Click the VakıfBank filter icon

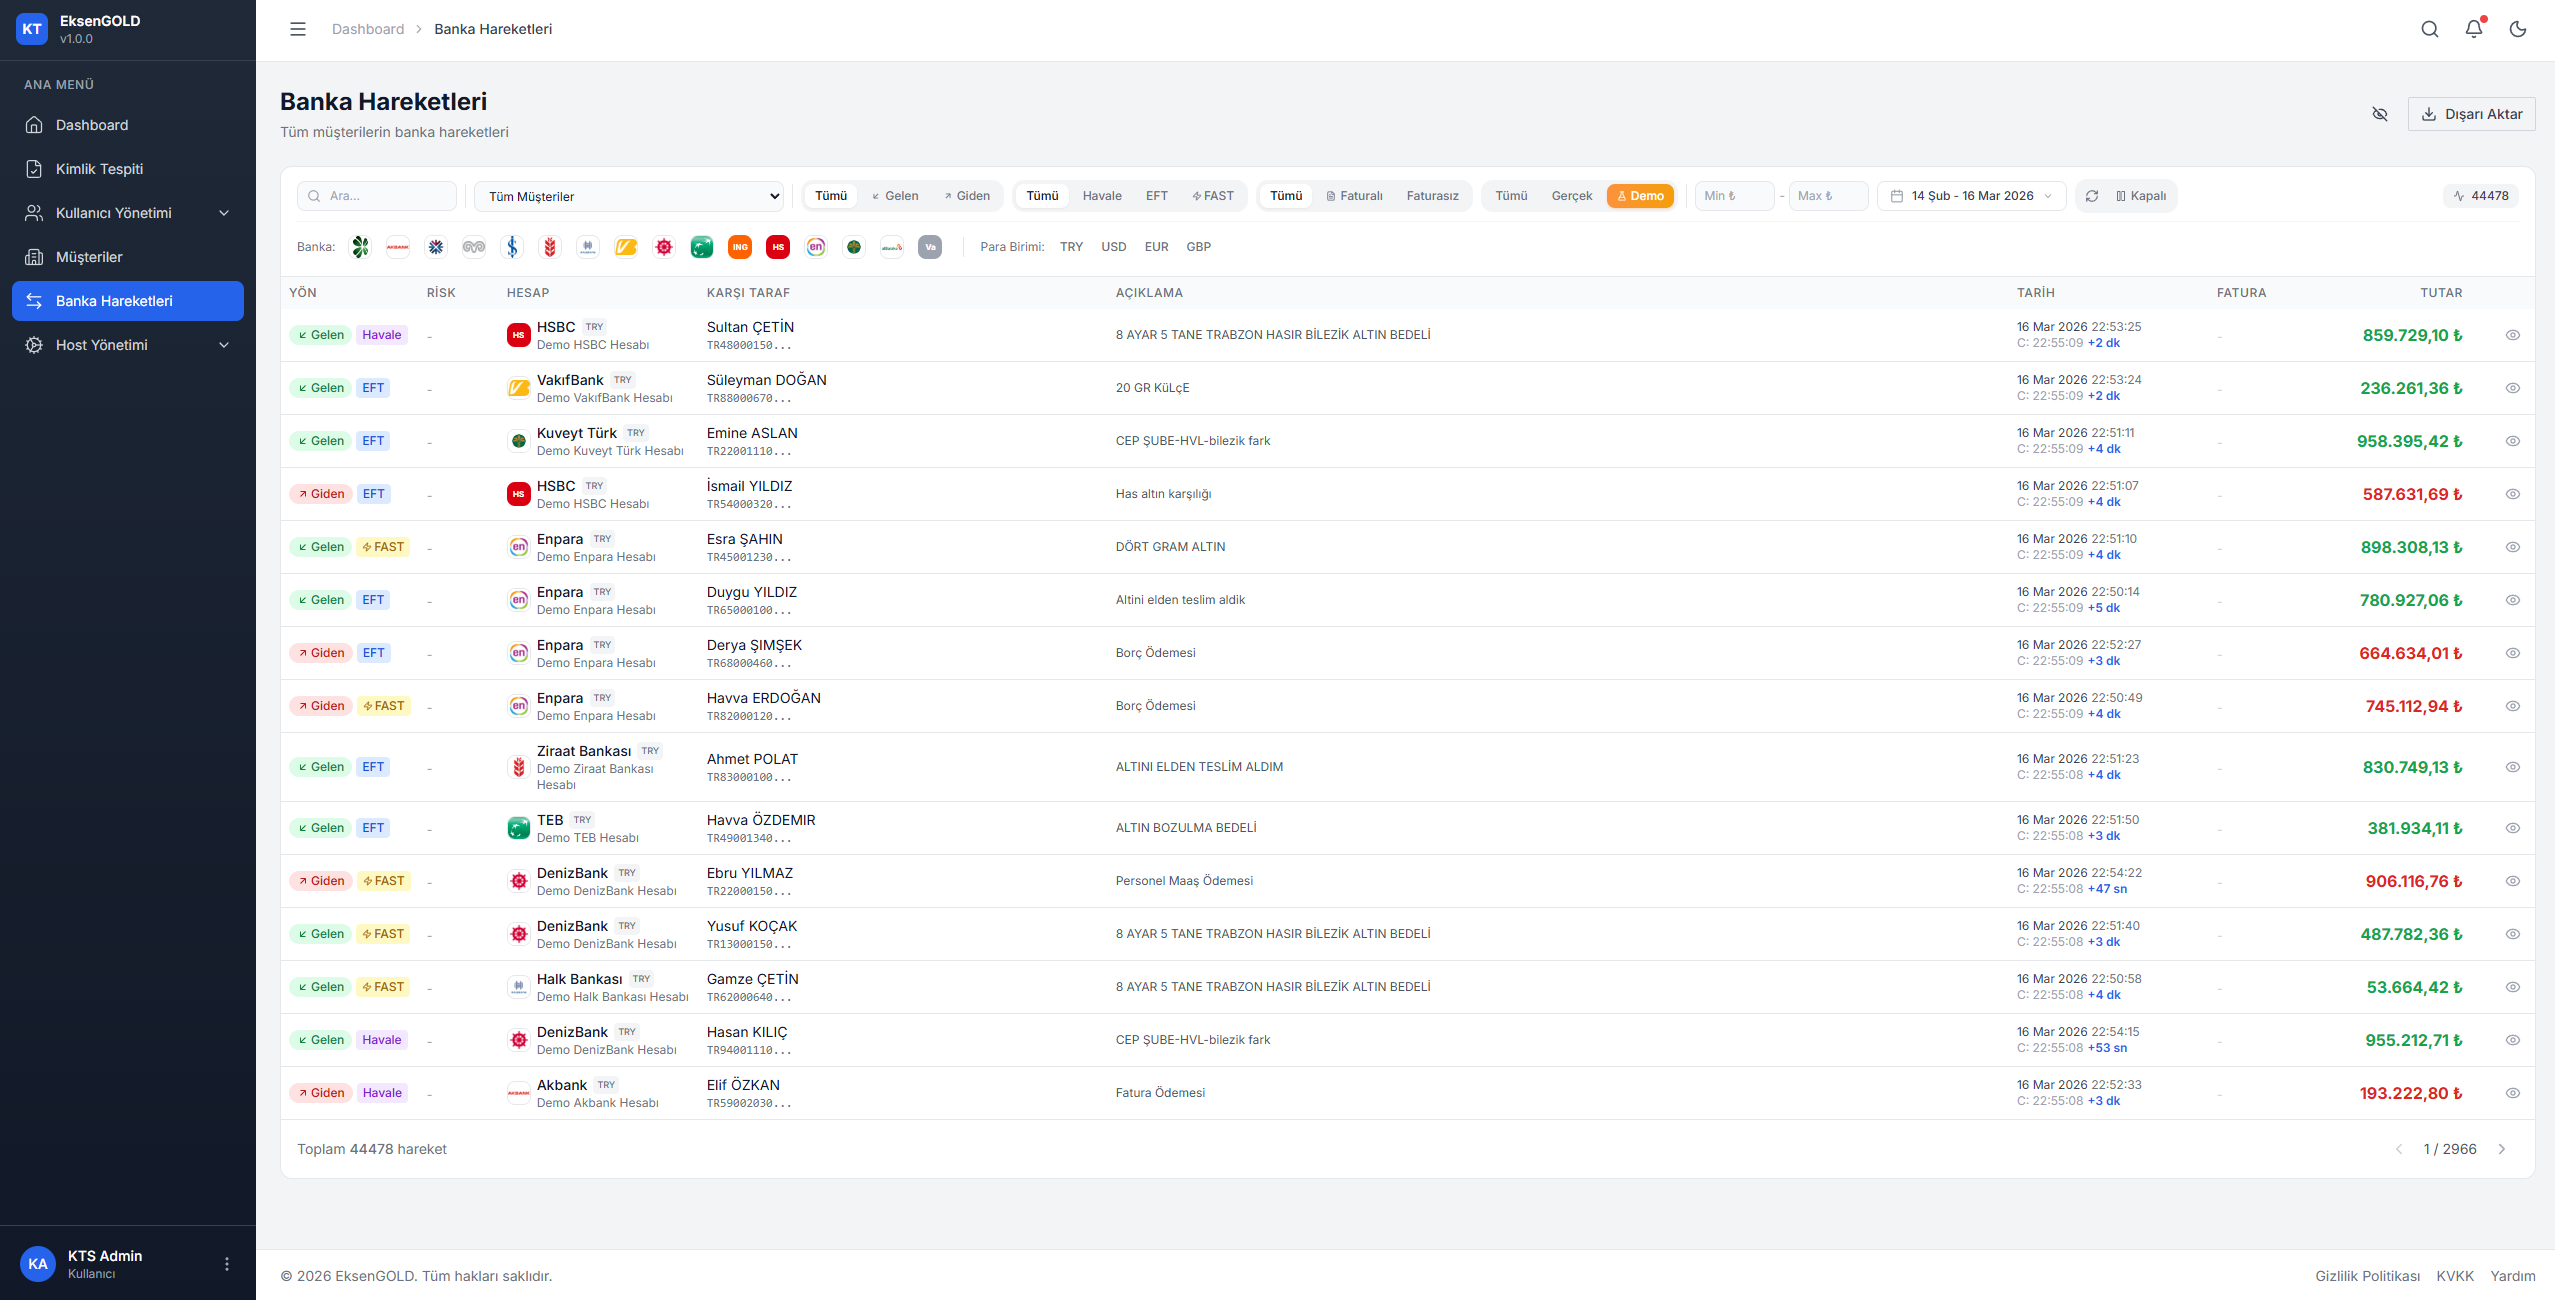click(626, 247)
